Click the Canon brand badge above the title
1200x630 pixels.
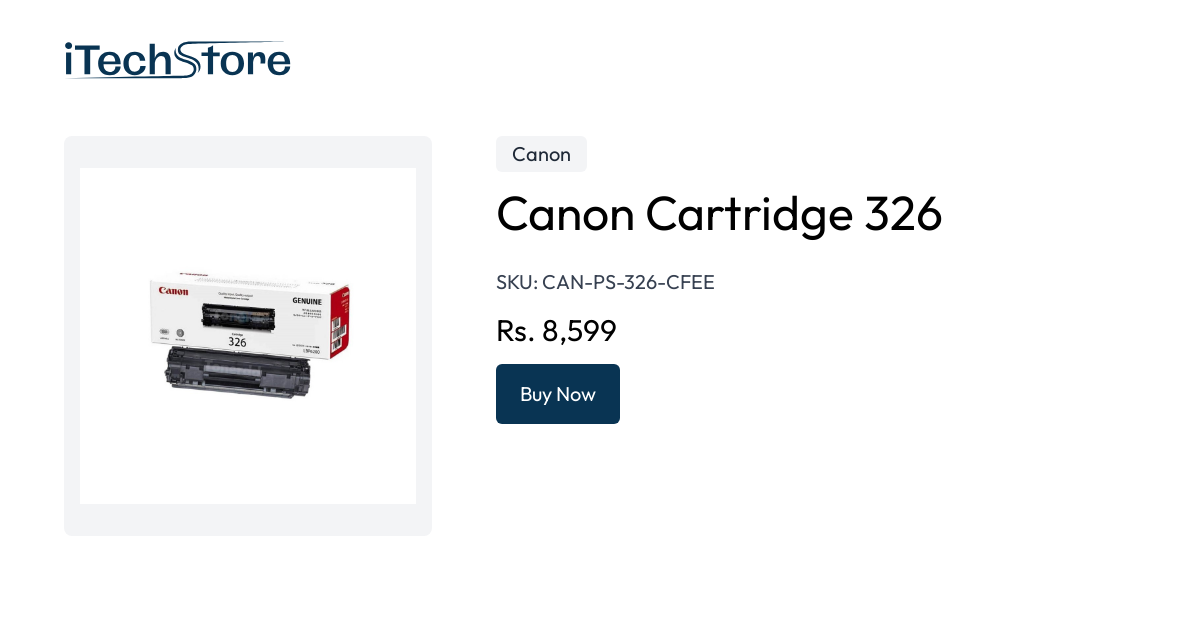pos(541,154)
